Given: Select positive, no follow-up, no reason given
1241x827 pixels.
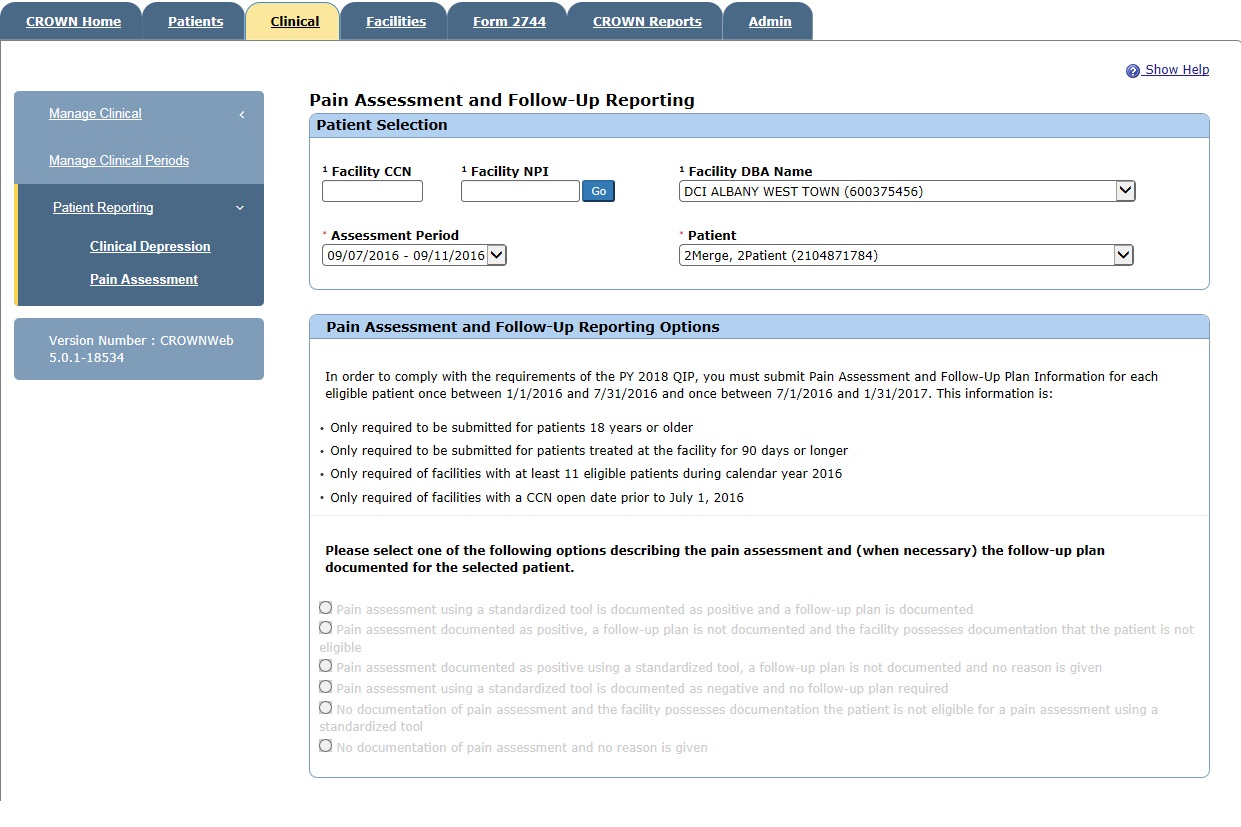Looking at the screenshot, I should (326, 665).
